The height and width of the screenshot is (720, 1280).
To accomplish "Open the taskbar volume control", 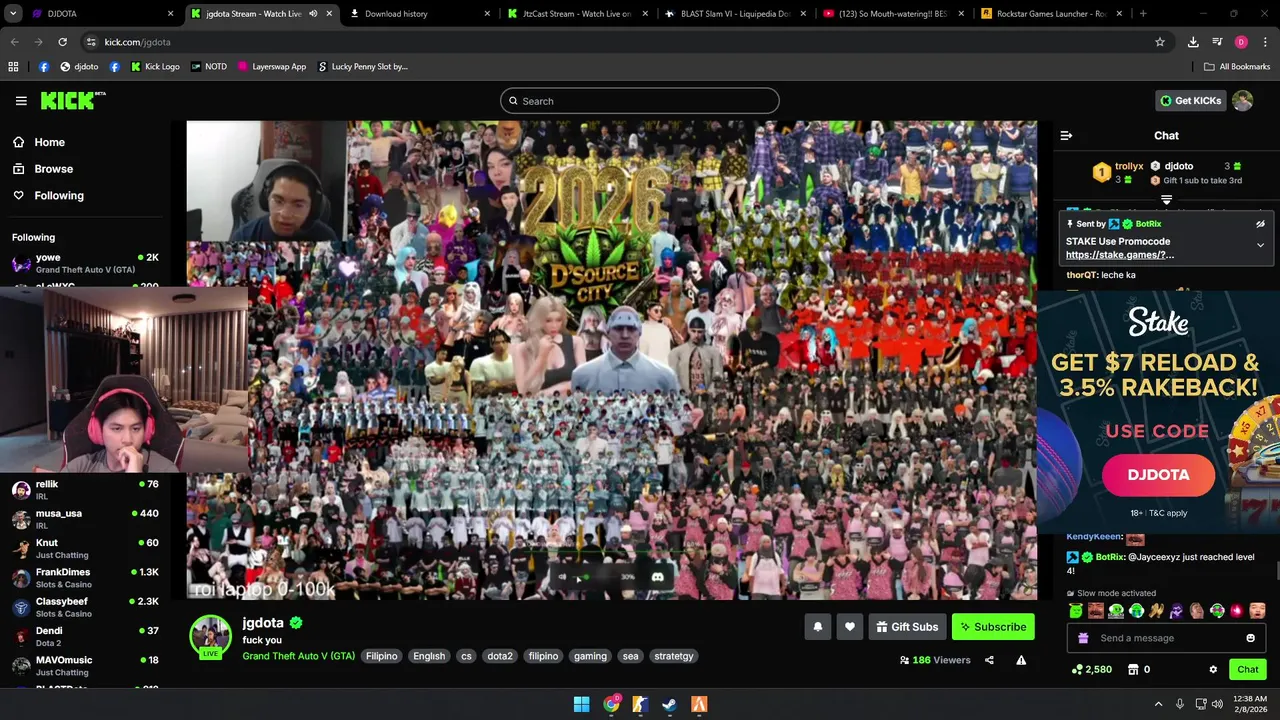I will click(x=1217, y=704).
